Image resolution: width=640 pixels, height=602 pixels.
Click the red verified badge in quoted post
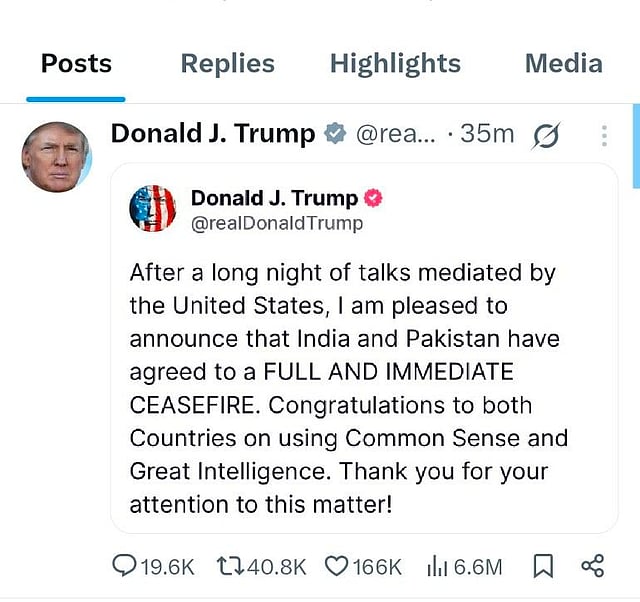pyautogui.click(x=373, y=198)
